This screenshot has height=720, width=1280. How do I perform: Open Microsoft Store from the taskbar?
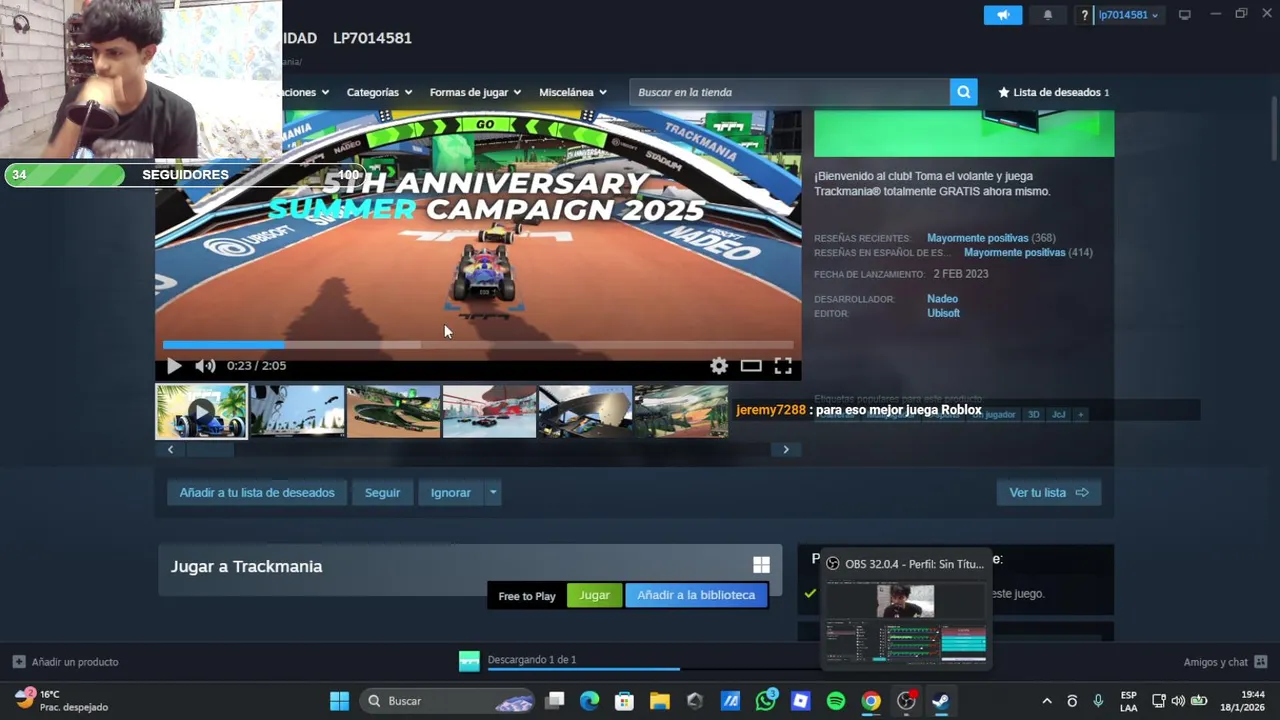(624, 701)
